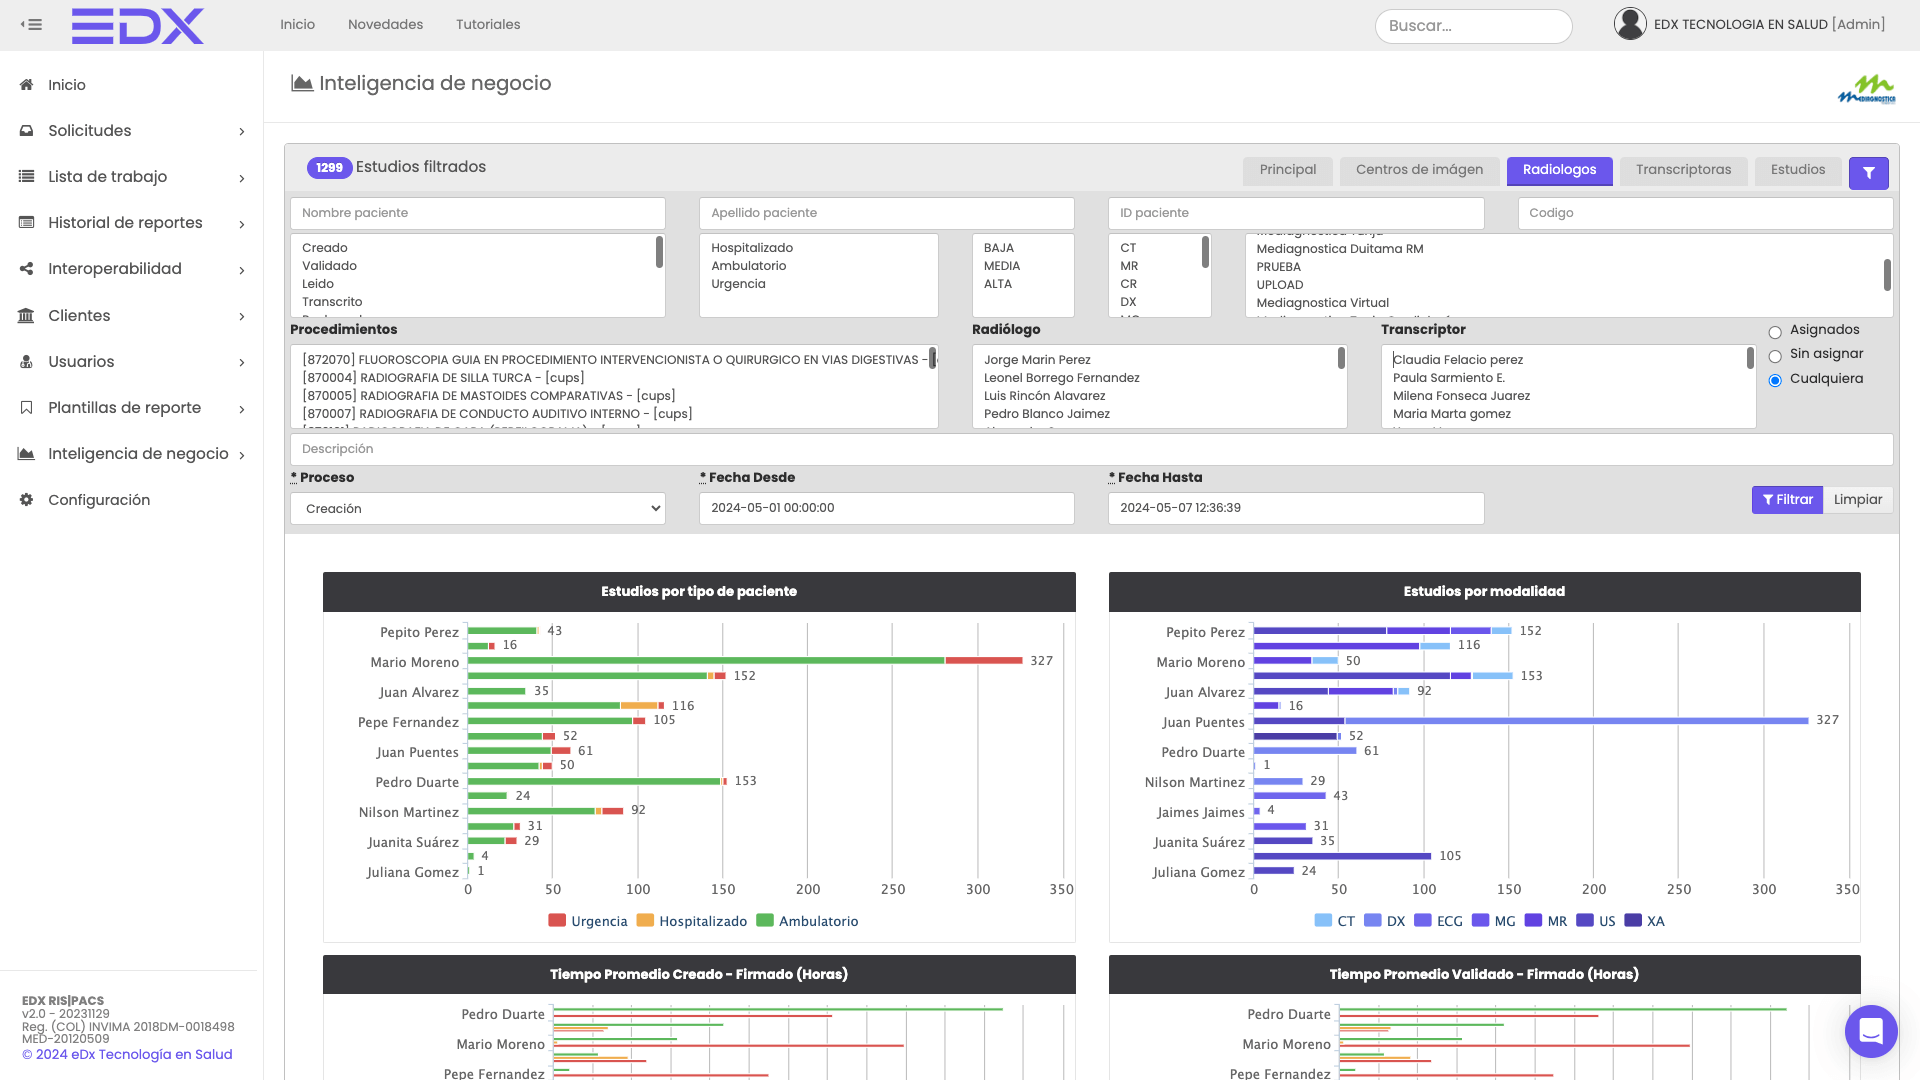Image resolution: width=1920 pixels, height=1080 pixels.
Task: Toggle the MG modality legend swatch
Action: pyautogui.click(x=1480, y=921)
